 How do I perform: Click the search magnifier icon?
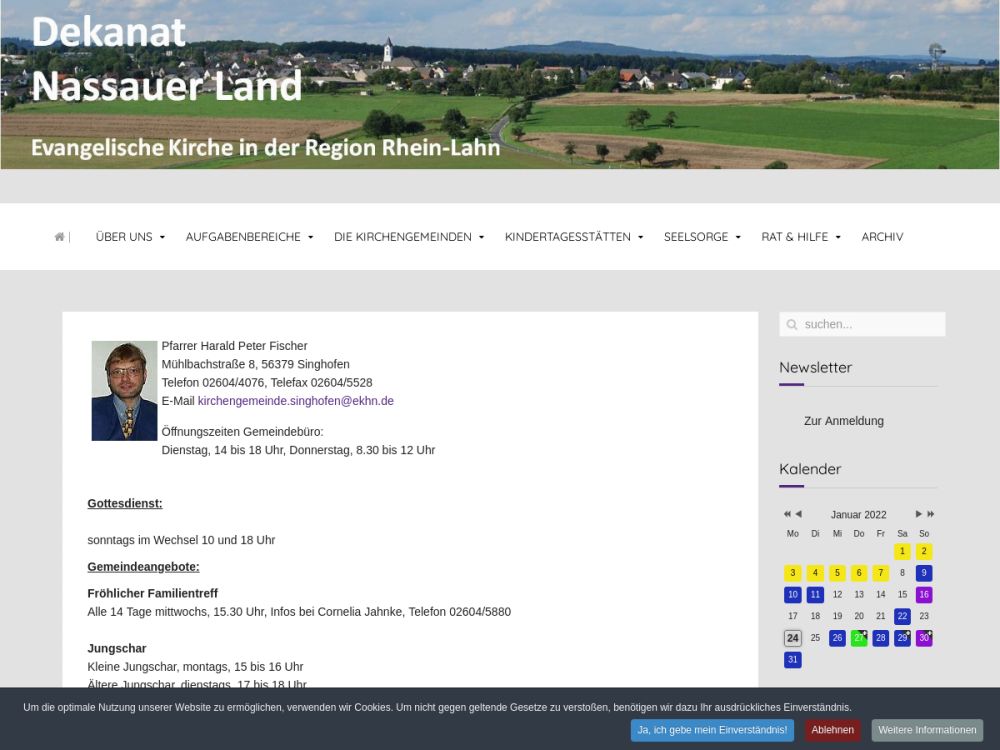792,325
